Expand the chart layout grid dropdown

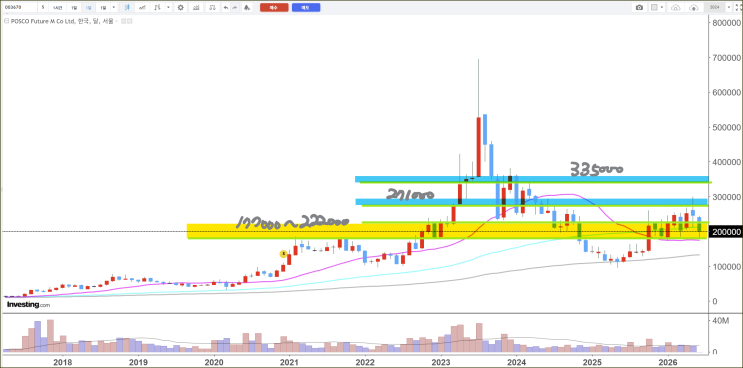pyautogui.click(x=662, y=8)
